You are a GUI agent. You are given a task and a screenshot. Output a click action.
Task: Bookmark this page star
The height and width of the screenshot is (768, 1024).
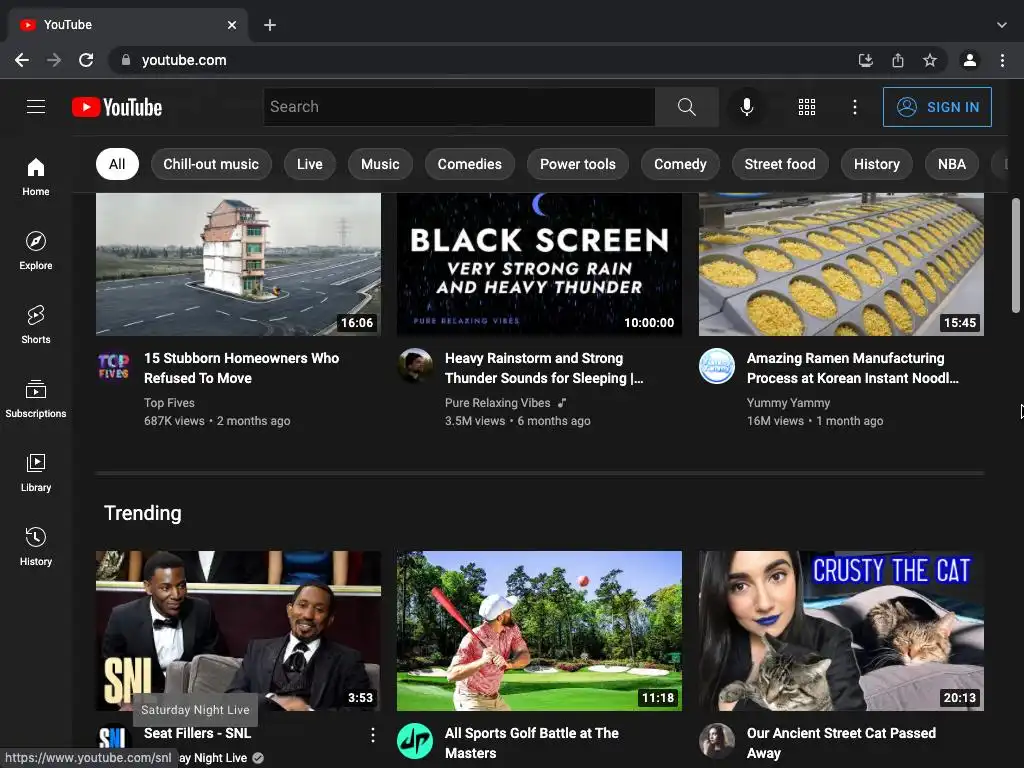(x=930, y=60)
